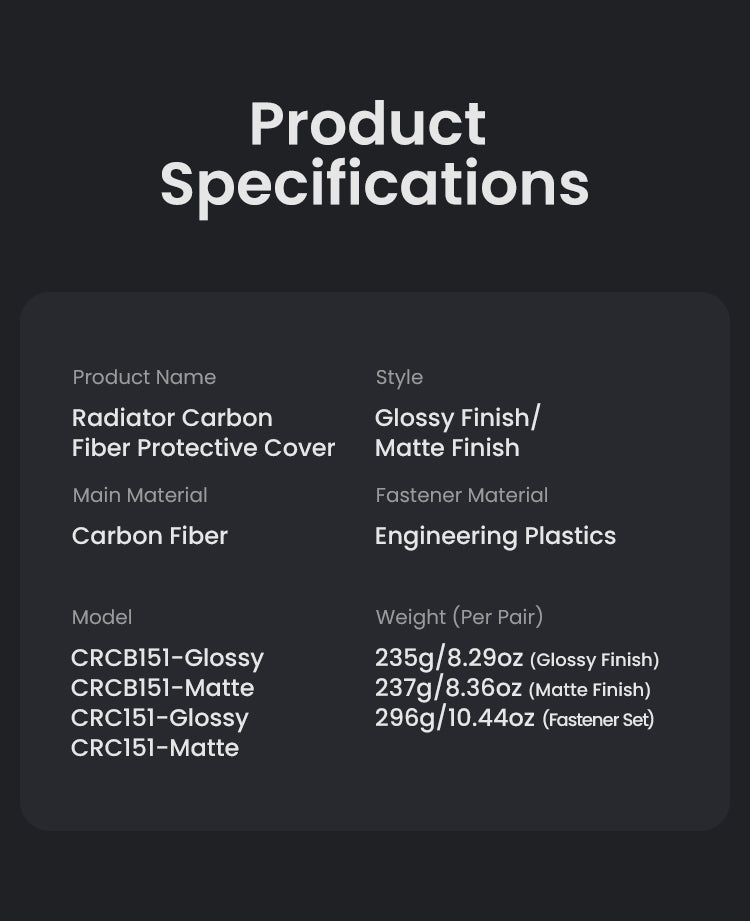Click the 235g/8.29oz weight value

coord(448,658)
